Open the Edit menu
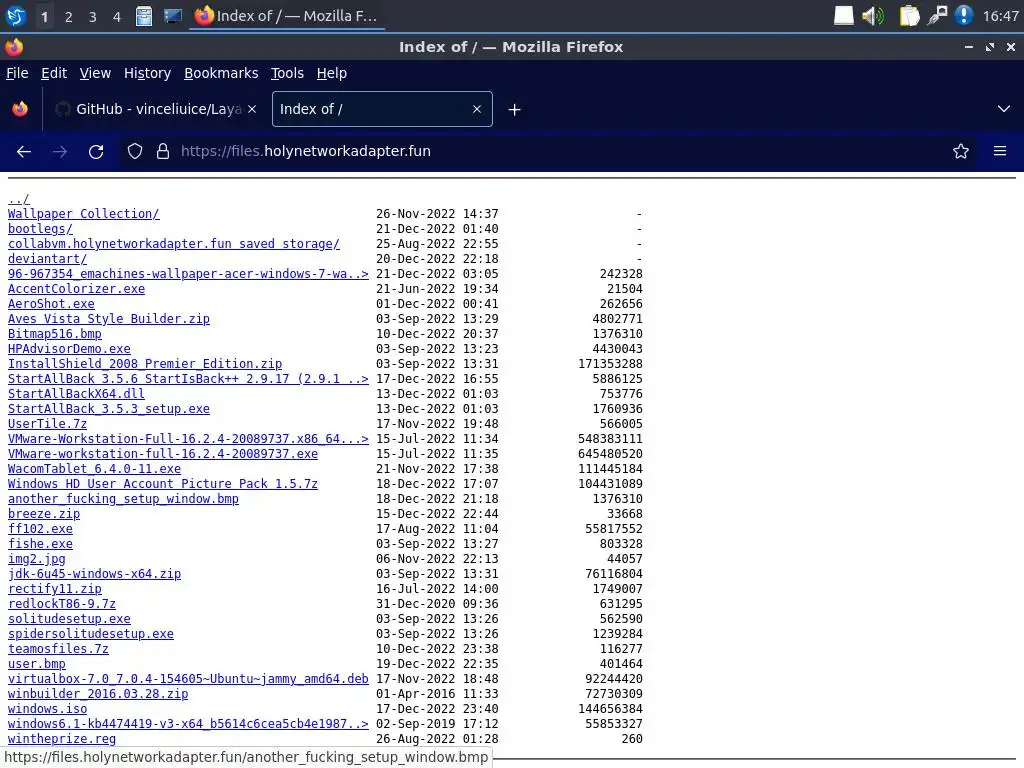This screenshot has height=768, width=1024. point(54,73)
